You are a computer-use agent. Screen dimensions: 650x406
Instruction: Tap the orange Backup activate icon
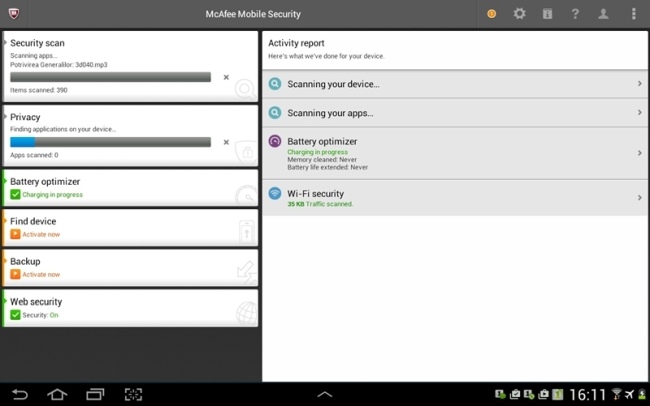pyautogui.click(x=15, y=274)
